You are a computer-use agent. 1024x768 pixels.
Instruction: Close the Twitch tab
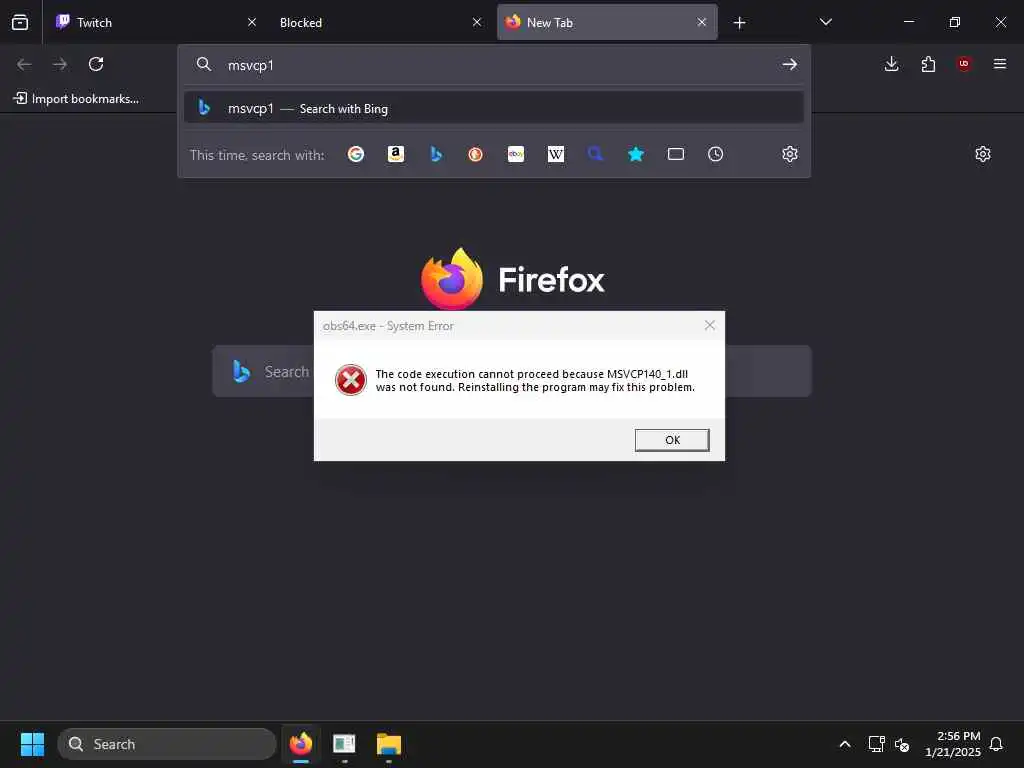[x=251, y=22]
